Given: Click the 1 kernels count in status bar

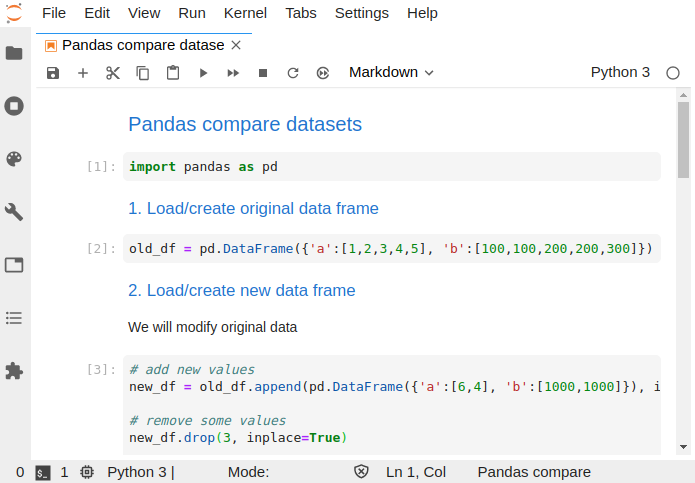Looking at the screenshot, I should (x=64, y=472).
